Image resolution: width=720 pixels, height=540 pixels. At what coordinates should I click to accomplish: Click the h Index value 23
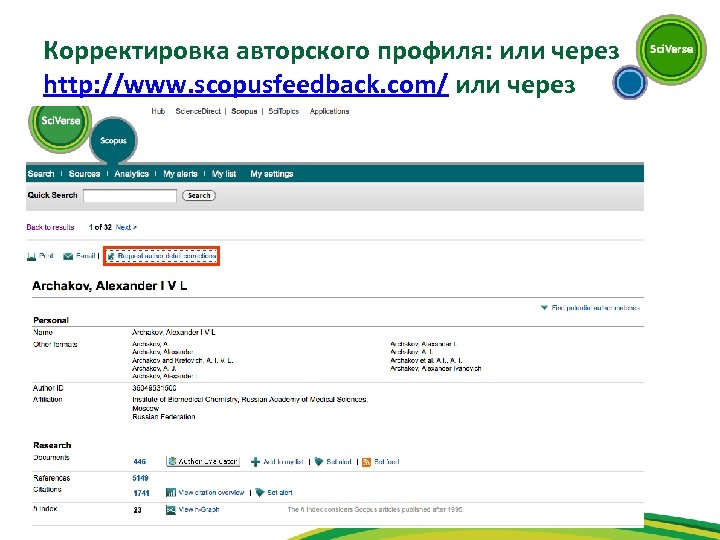coord(137,510)
